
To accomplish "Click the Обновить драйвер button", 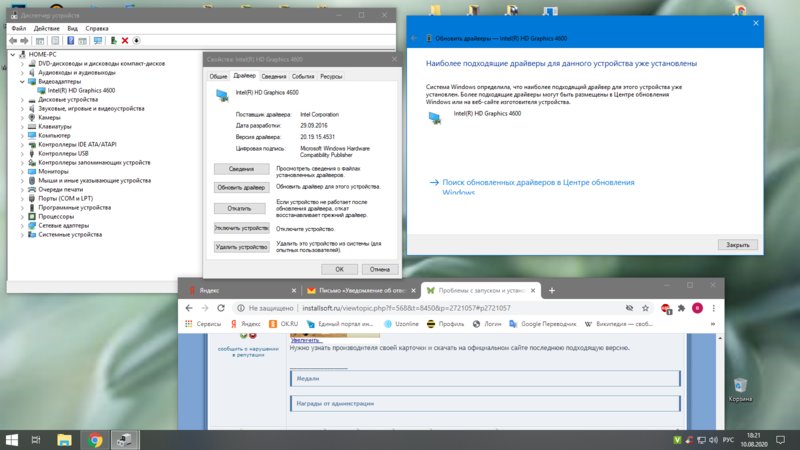I will (x=241, y=187).
